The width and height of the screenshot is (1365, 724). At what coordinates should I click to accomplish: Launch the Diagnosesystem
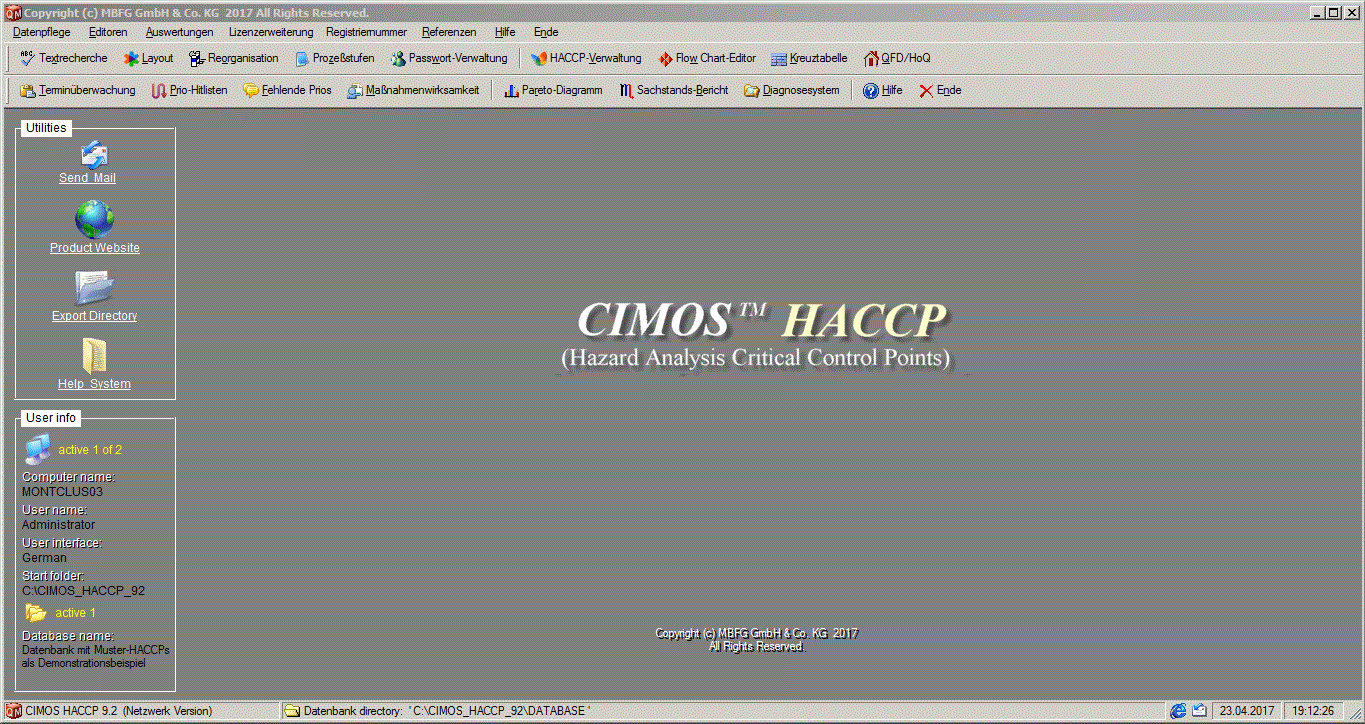(791, 90)
